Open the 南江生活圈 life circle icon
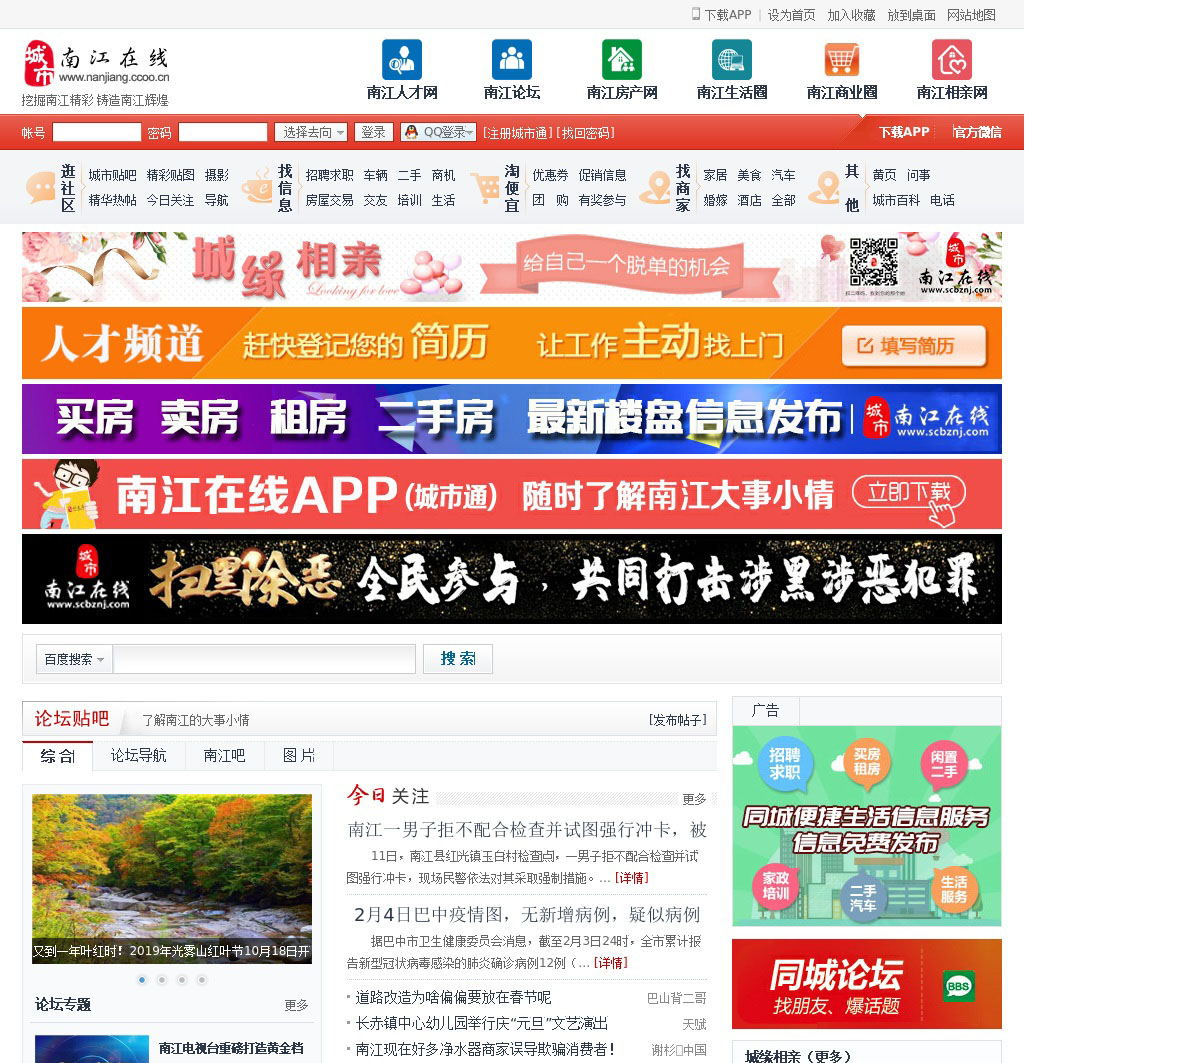 [x=732, y=59]
